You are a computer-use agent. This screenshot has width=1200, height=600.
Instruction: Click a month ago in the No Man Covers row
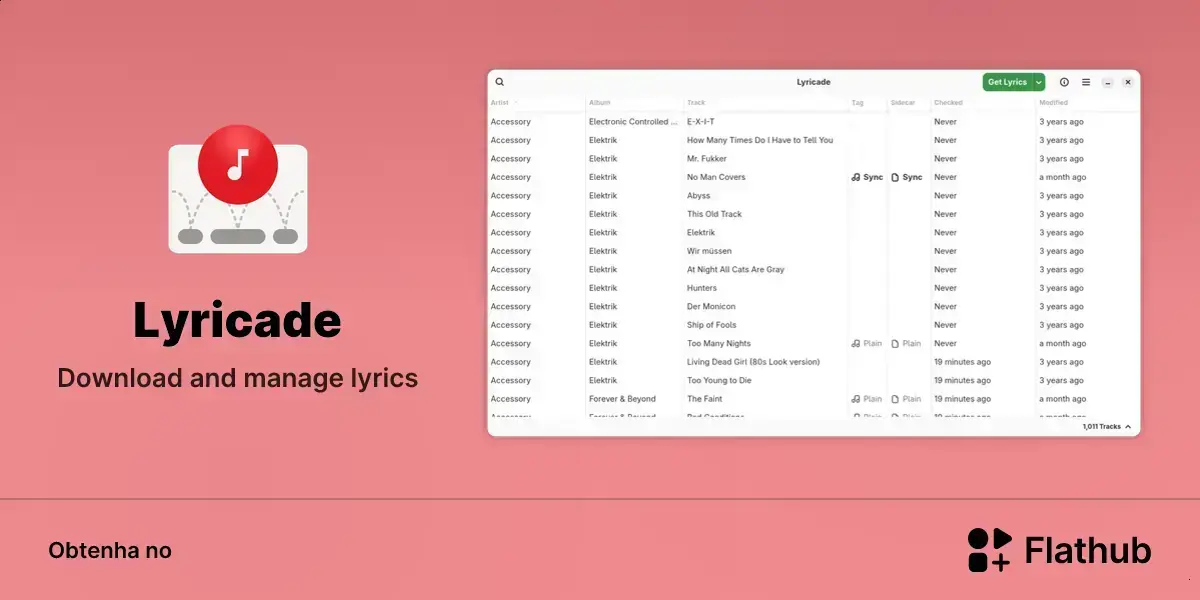(x=1062, y=177)
